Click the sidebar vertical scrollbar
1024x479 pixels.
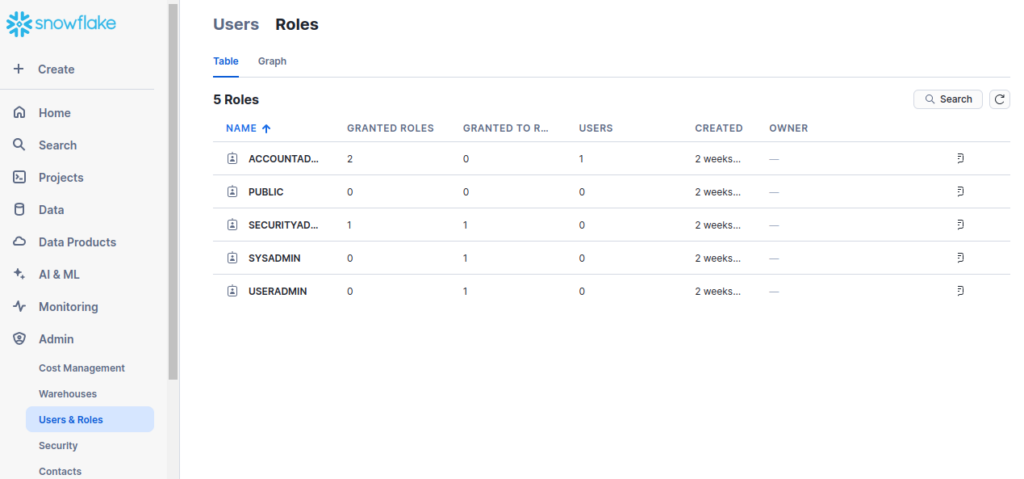[x=173, y=190]
